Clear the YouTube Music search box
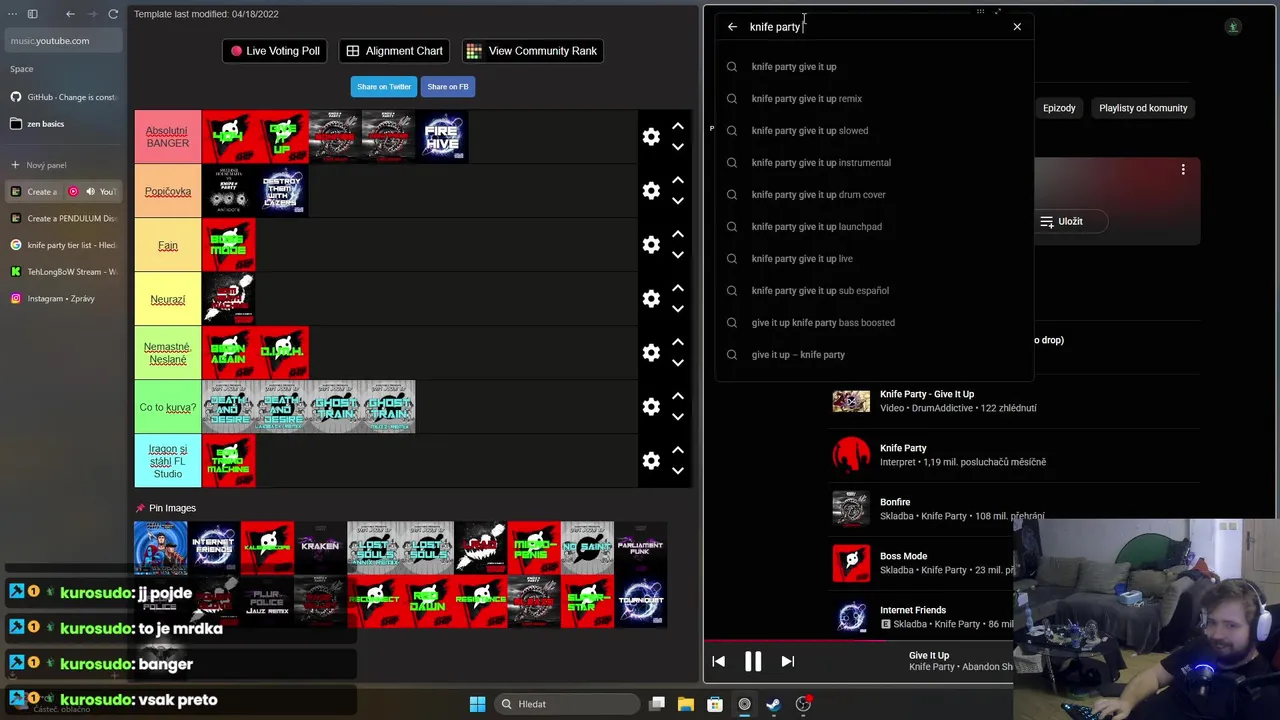 tap(1017, 27)
